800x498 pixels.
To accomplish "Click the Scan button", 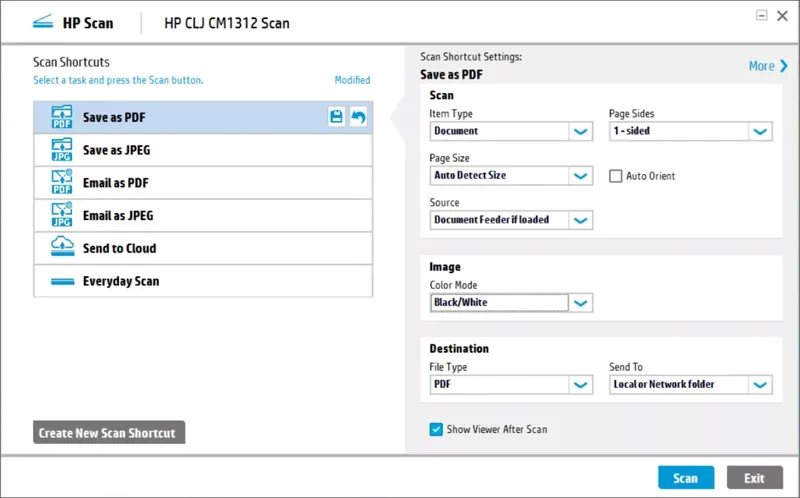I will point(686,478).
